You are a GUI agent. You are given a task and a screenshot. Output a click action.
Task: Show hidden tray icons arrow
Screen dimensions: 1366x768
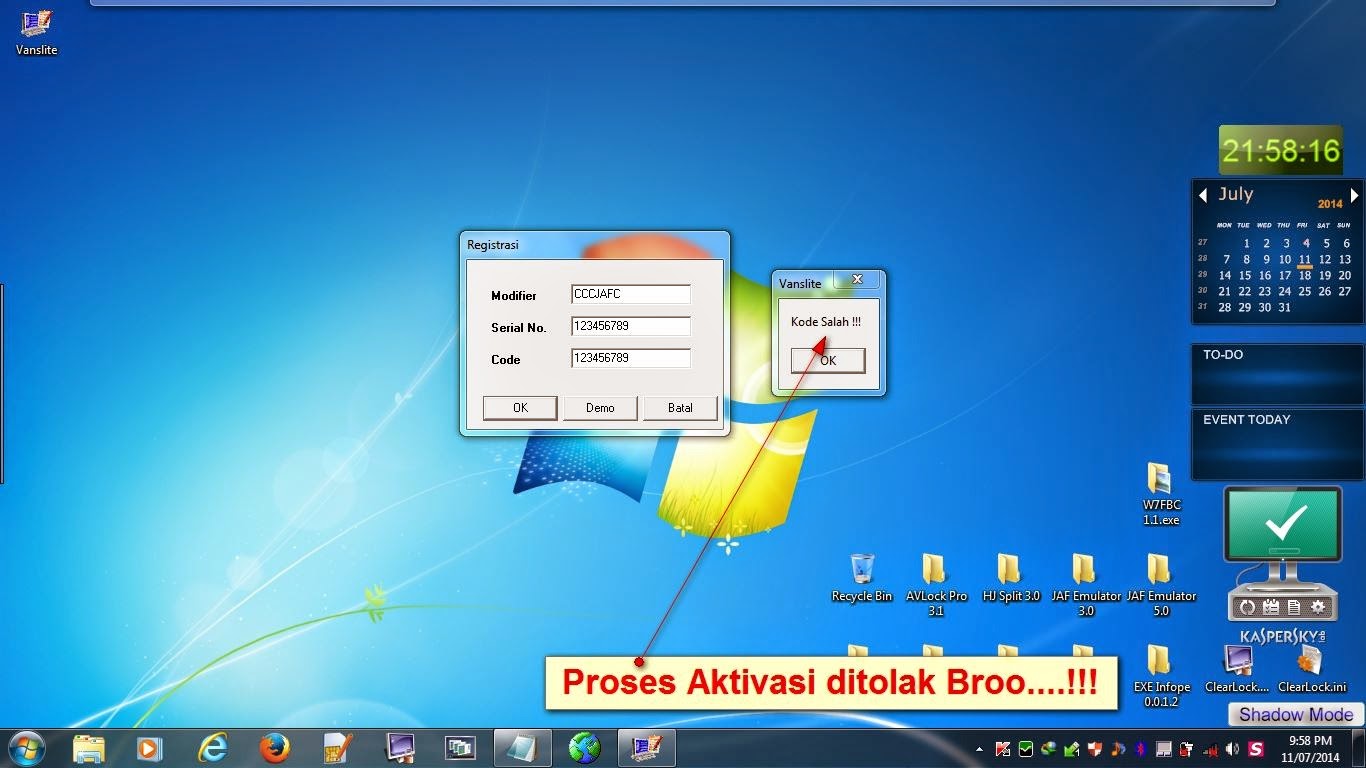click(x=979, y=749)
